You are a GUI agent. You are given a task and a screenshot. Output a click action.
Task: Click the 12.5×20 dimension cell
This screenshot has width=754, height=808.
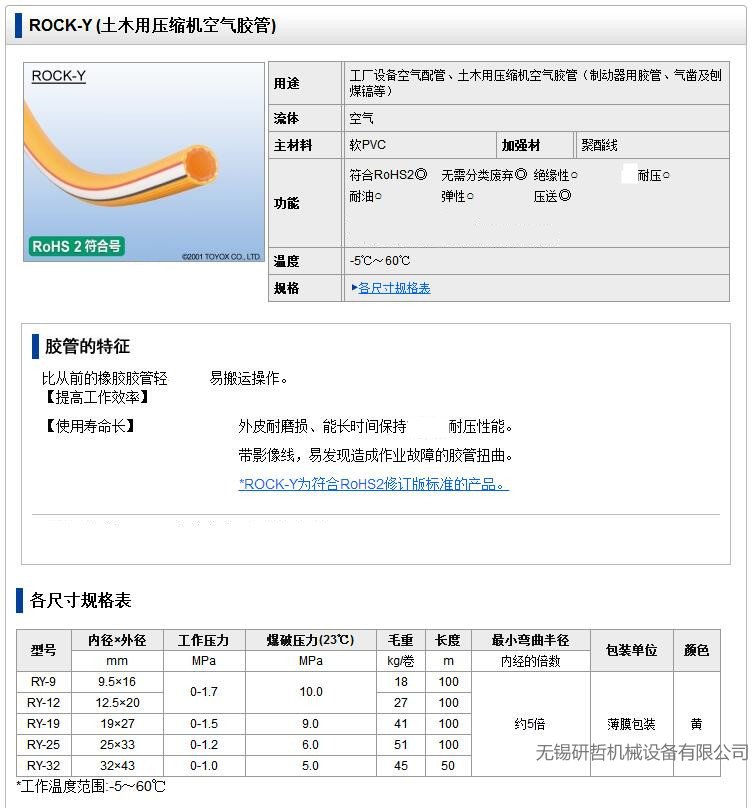click(x=118, y=703)
